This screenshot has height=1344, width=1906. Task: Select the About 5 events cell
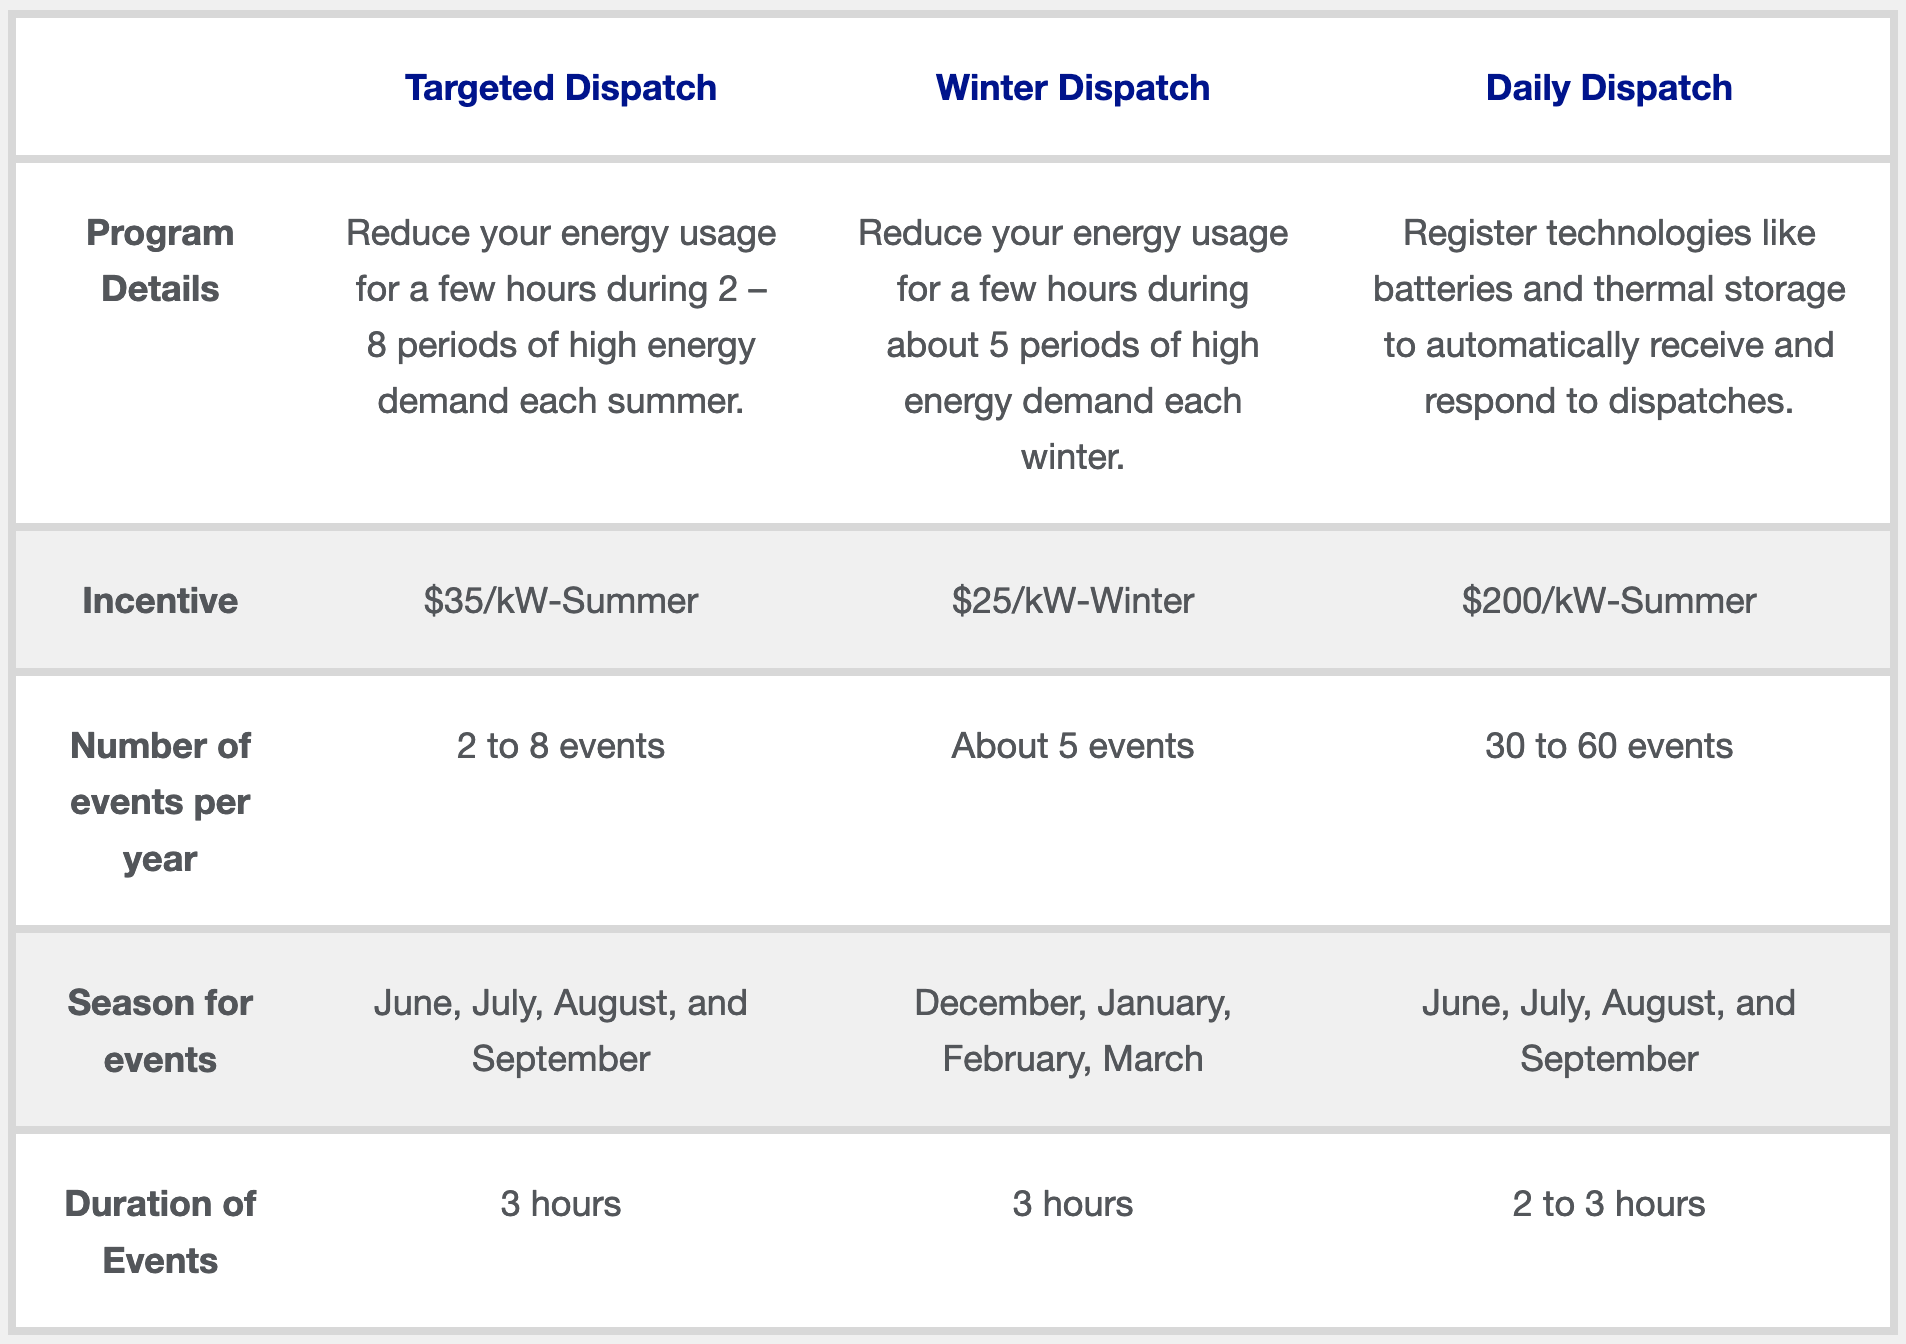point(1072,746)
